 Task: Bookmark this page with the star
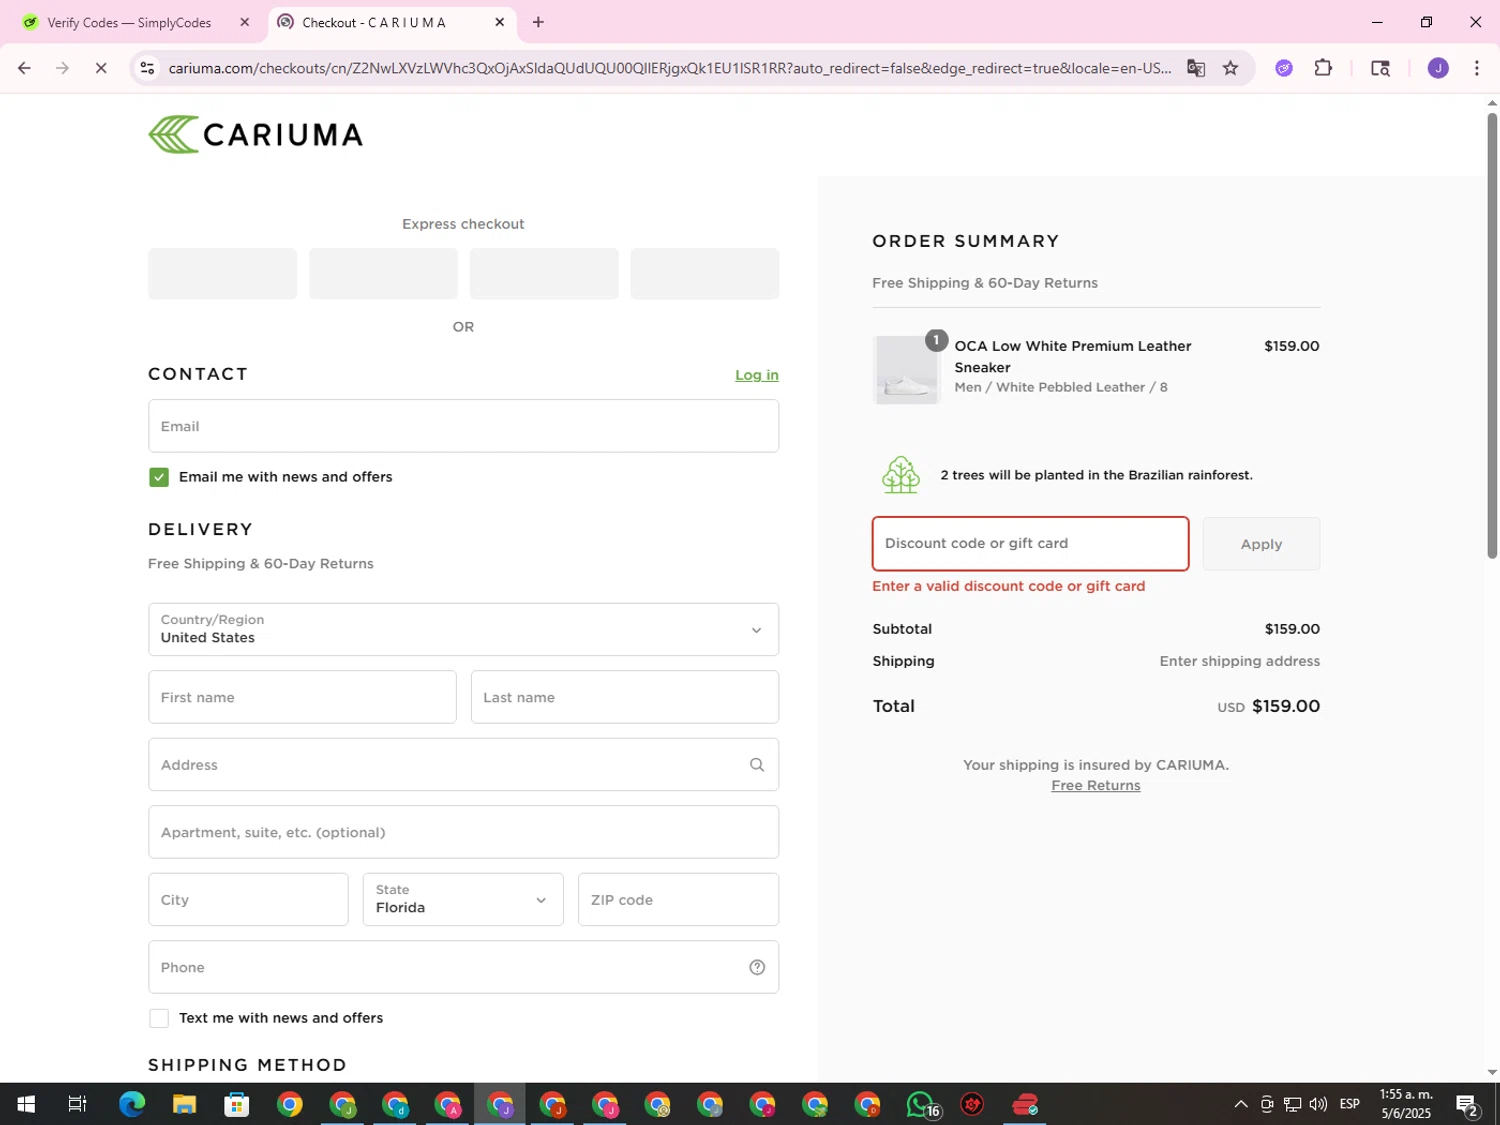[x=1231, y=68]
